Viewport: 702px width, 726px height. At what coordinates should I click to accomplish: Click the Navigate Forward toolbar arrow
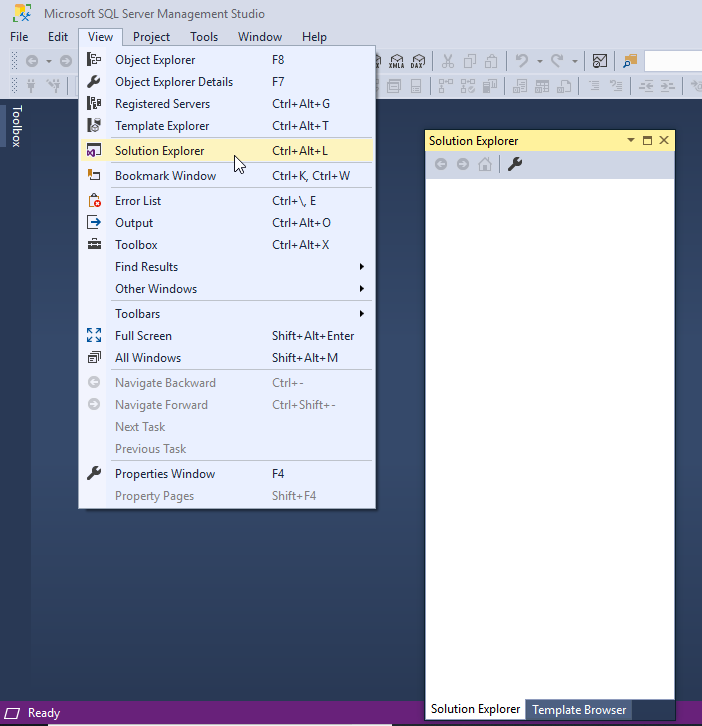point(66,61)
